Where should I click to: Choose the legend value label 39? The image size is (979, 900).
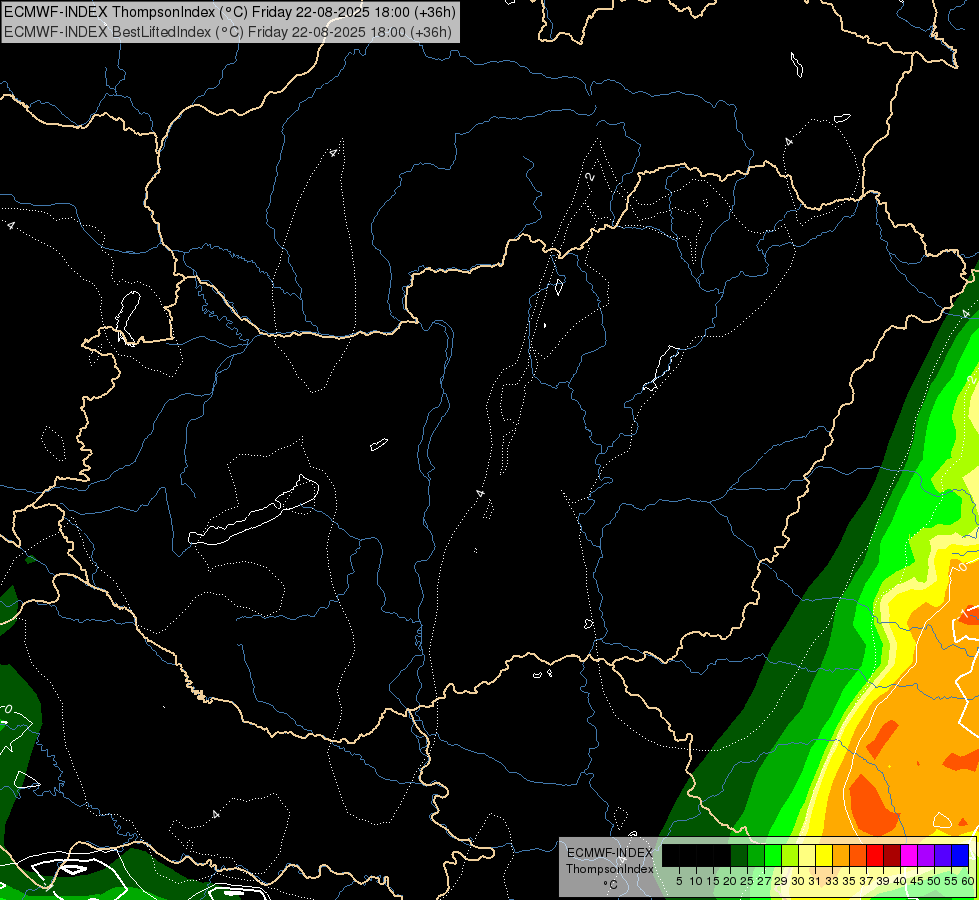(x=883, y=881)
